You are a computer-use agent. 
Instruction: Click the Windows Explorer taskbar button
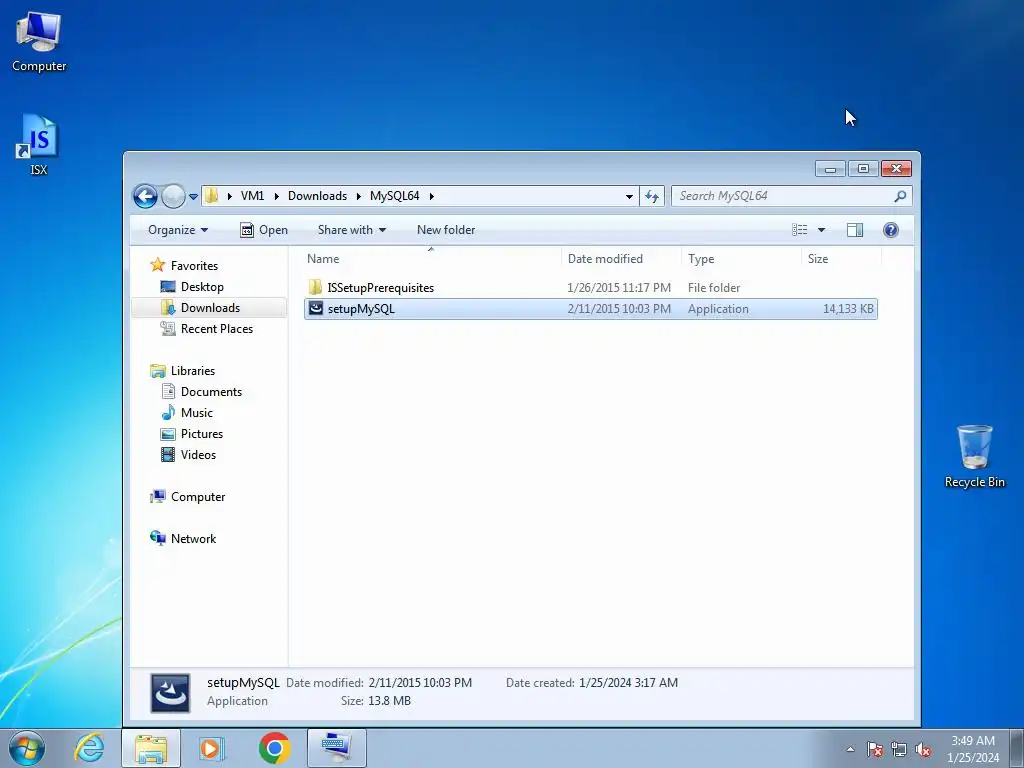[151, 748]
